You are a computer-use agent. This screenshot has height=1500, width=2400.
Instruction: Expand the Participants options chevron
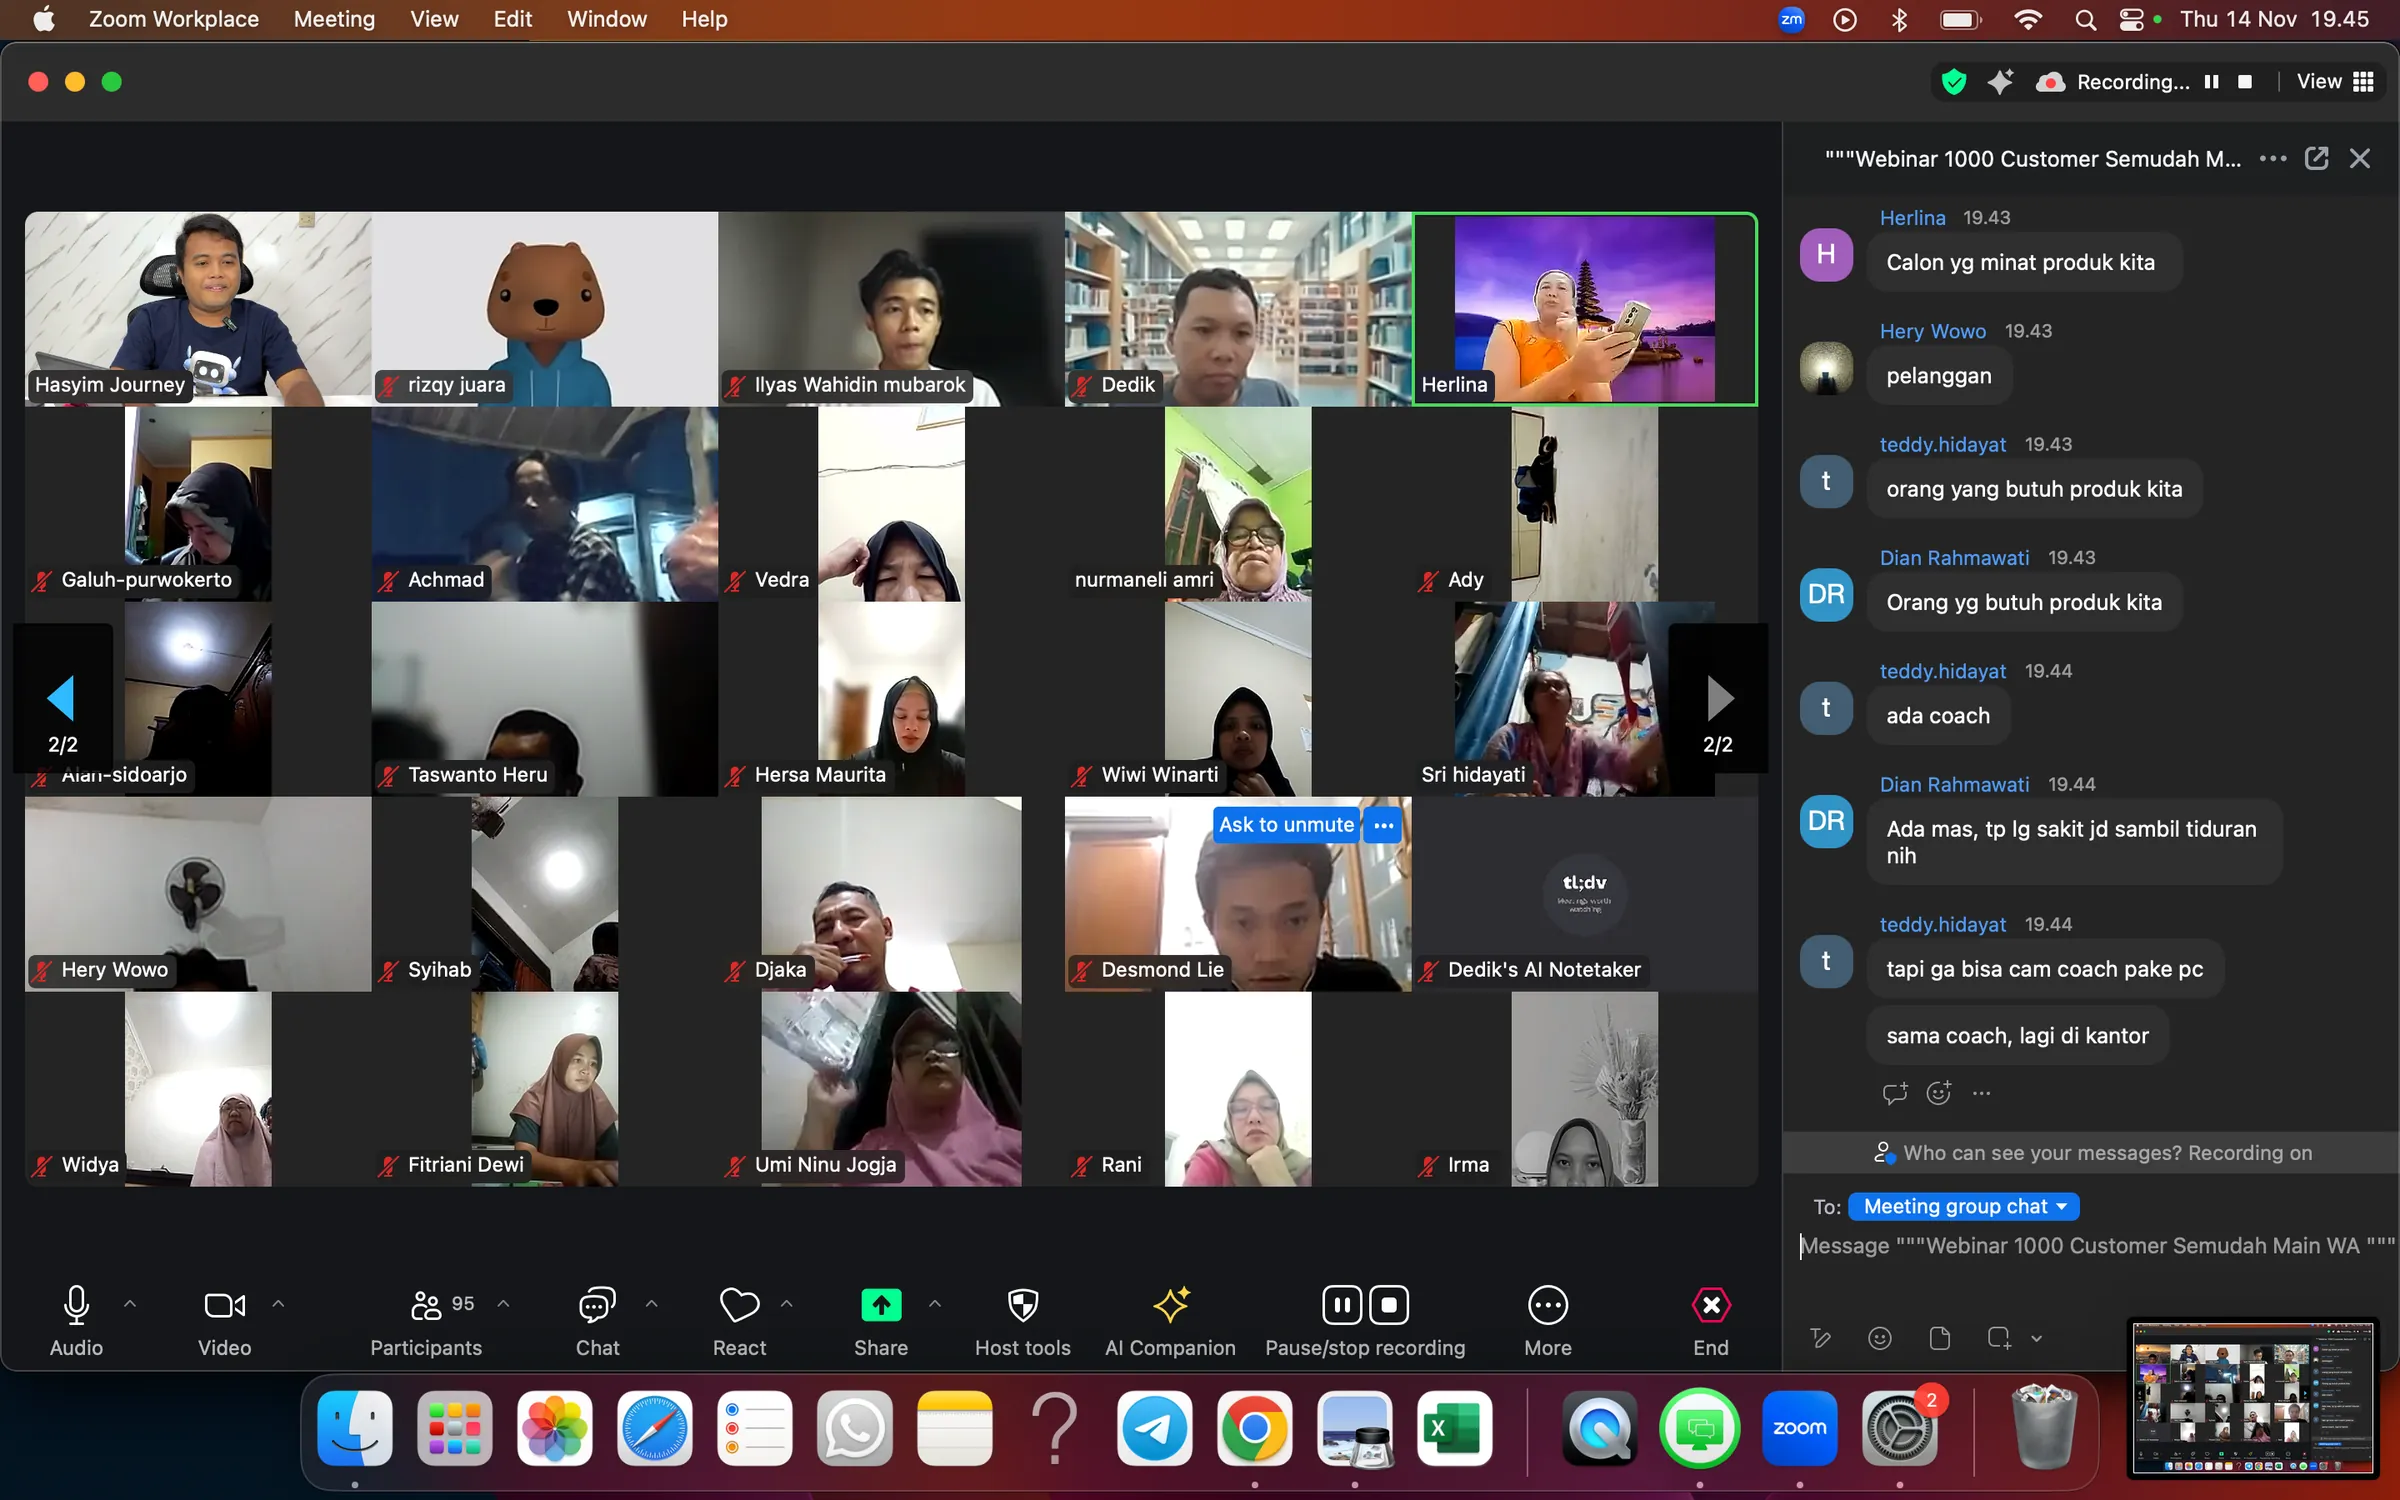click(x=504, y=1304)
